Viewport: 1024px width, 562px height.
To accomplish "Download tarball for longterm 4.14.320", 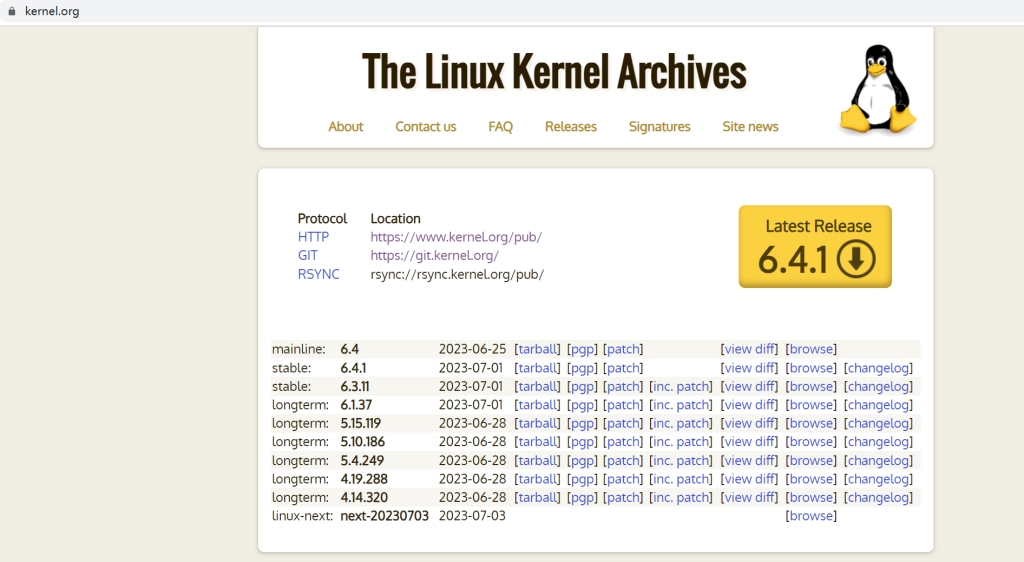I will [x=537, y=497].
